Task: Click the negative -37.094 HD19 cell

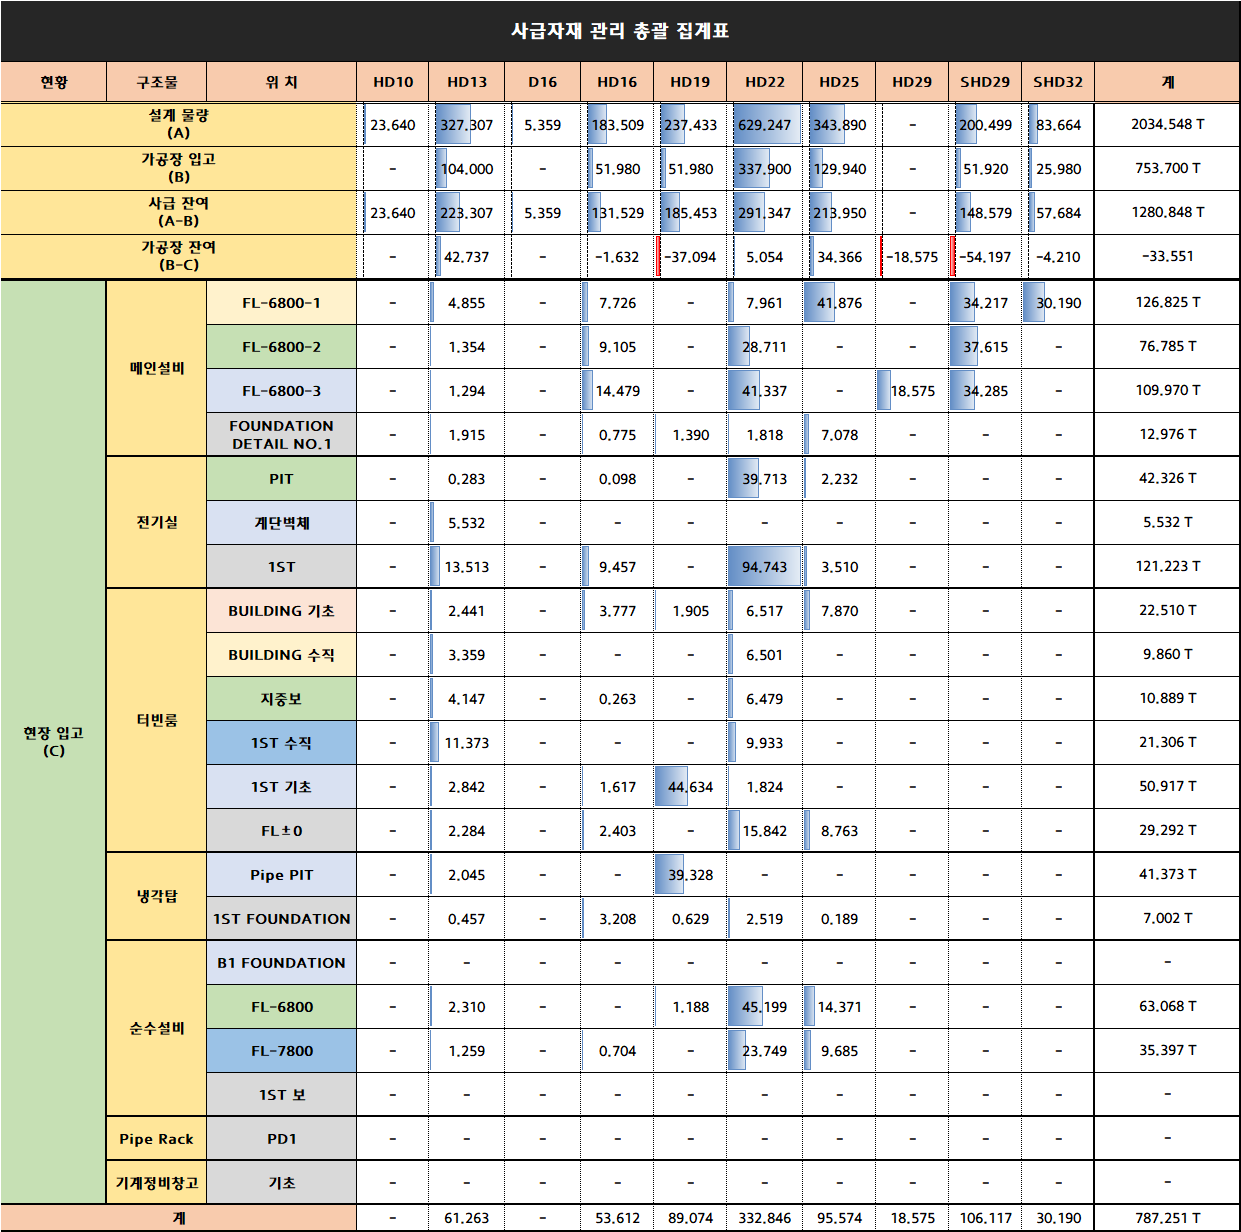Action: (x=691, y=257)
